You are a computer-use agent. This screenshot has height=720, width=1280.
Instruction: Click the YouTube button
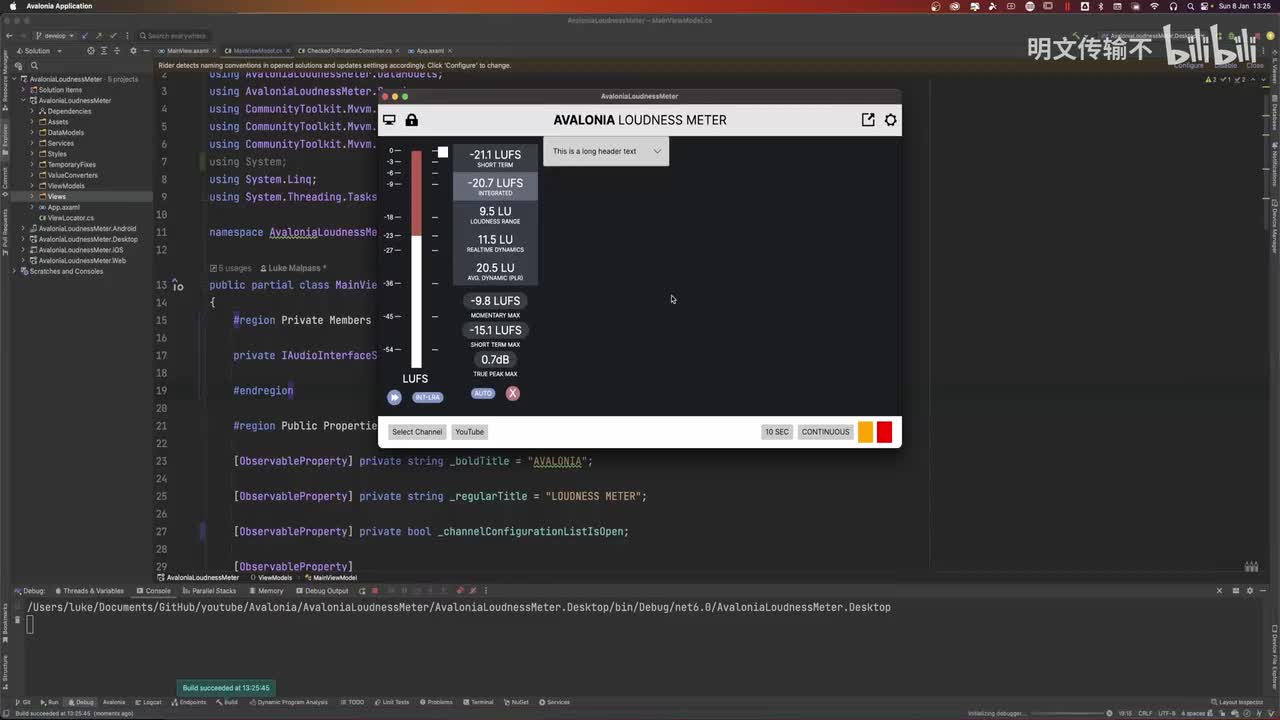click(469, 432)
